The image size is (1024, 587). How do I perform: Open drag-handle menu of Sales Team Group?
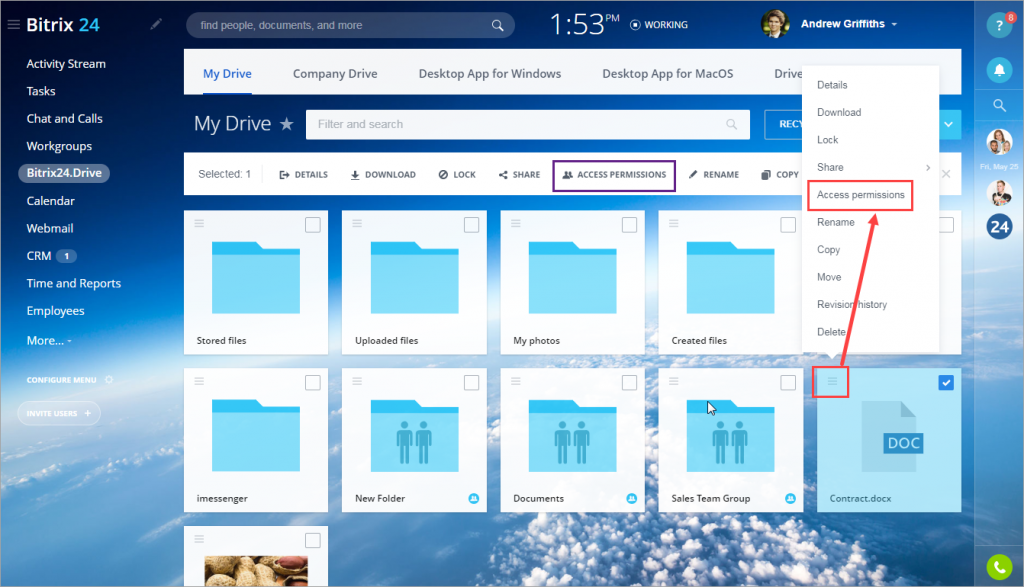tap(674, 381)
